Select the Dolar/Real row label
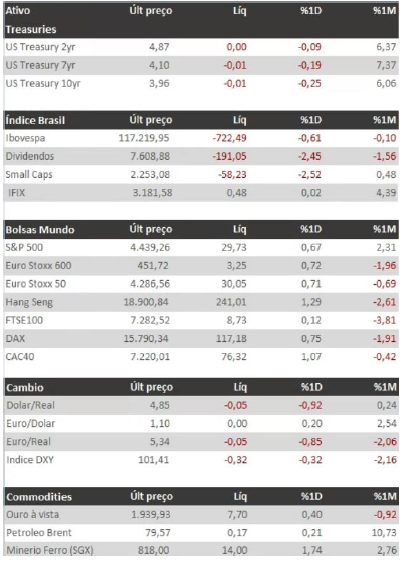The height and width of the screenshot is (563, 402). pos(31,405)
